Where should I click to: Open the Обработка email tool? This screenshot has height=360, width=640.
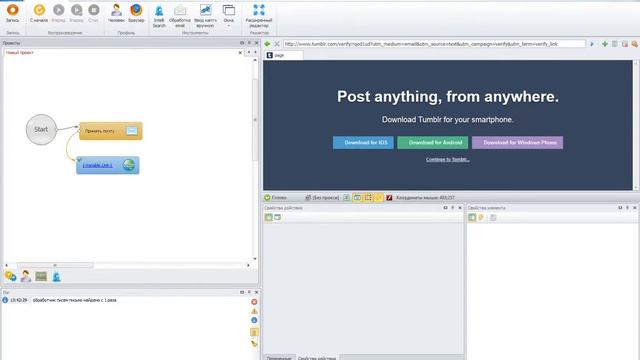(x=180, y=16)
